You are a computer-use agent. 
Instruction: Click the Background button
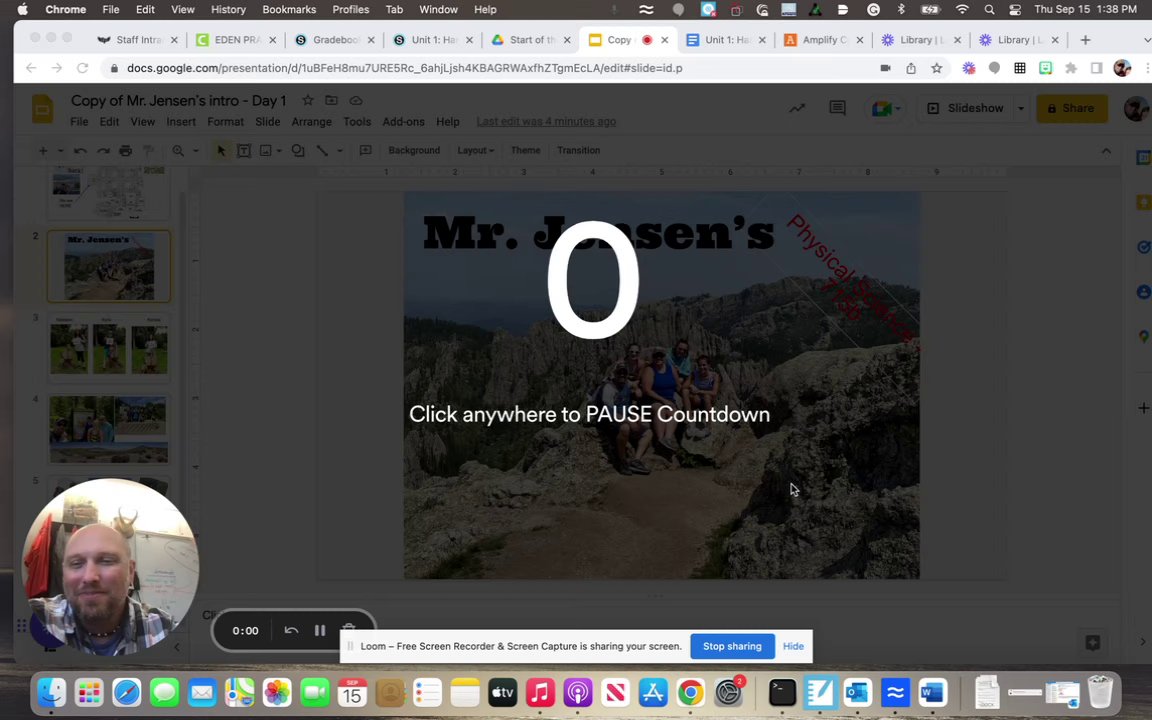(x=414, y=151)
